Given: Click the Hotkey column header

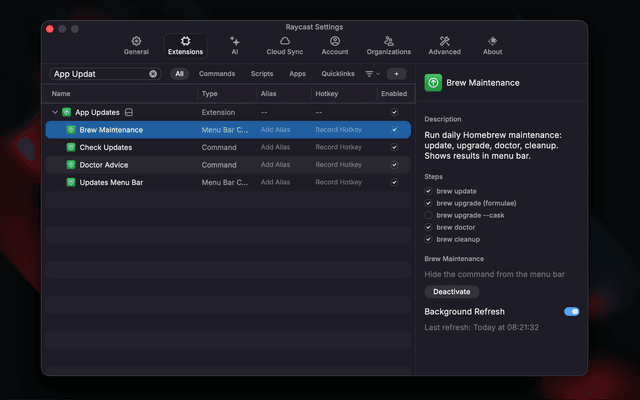Looking at the screenshot, I should [x=327, y=94].
